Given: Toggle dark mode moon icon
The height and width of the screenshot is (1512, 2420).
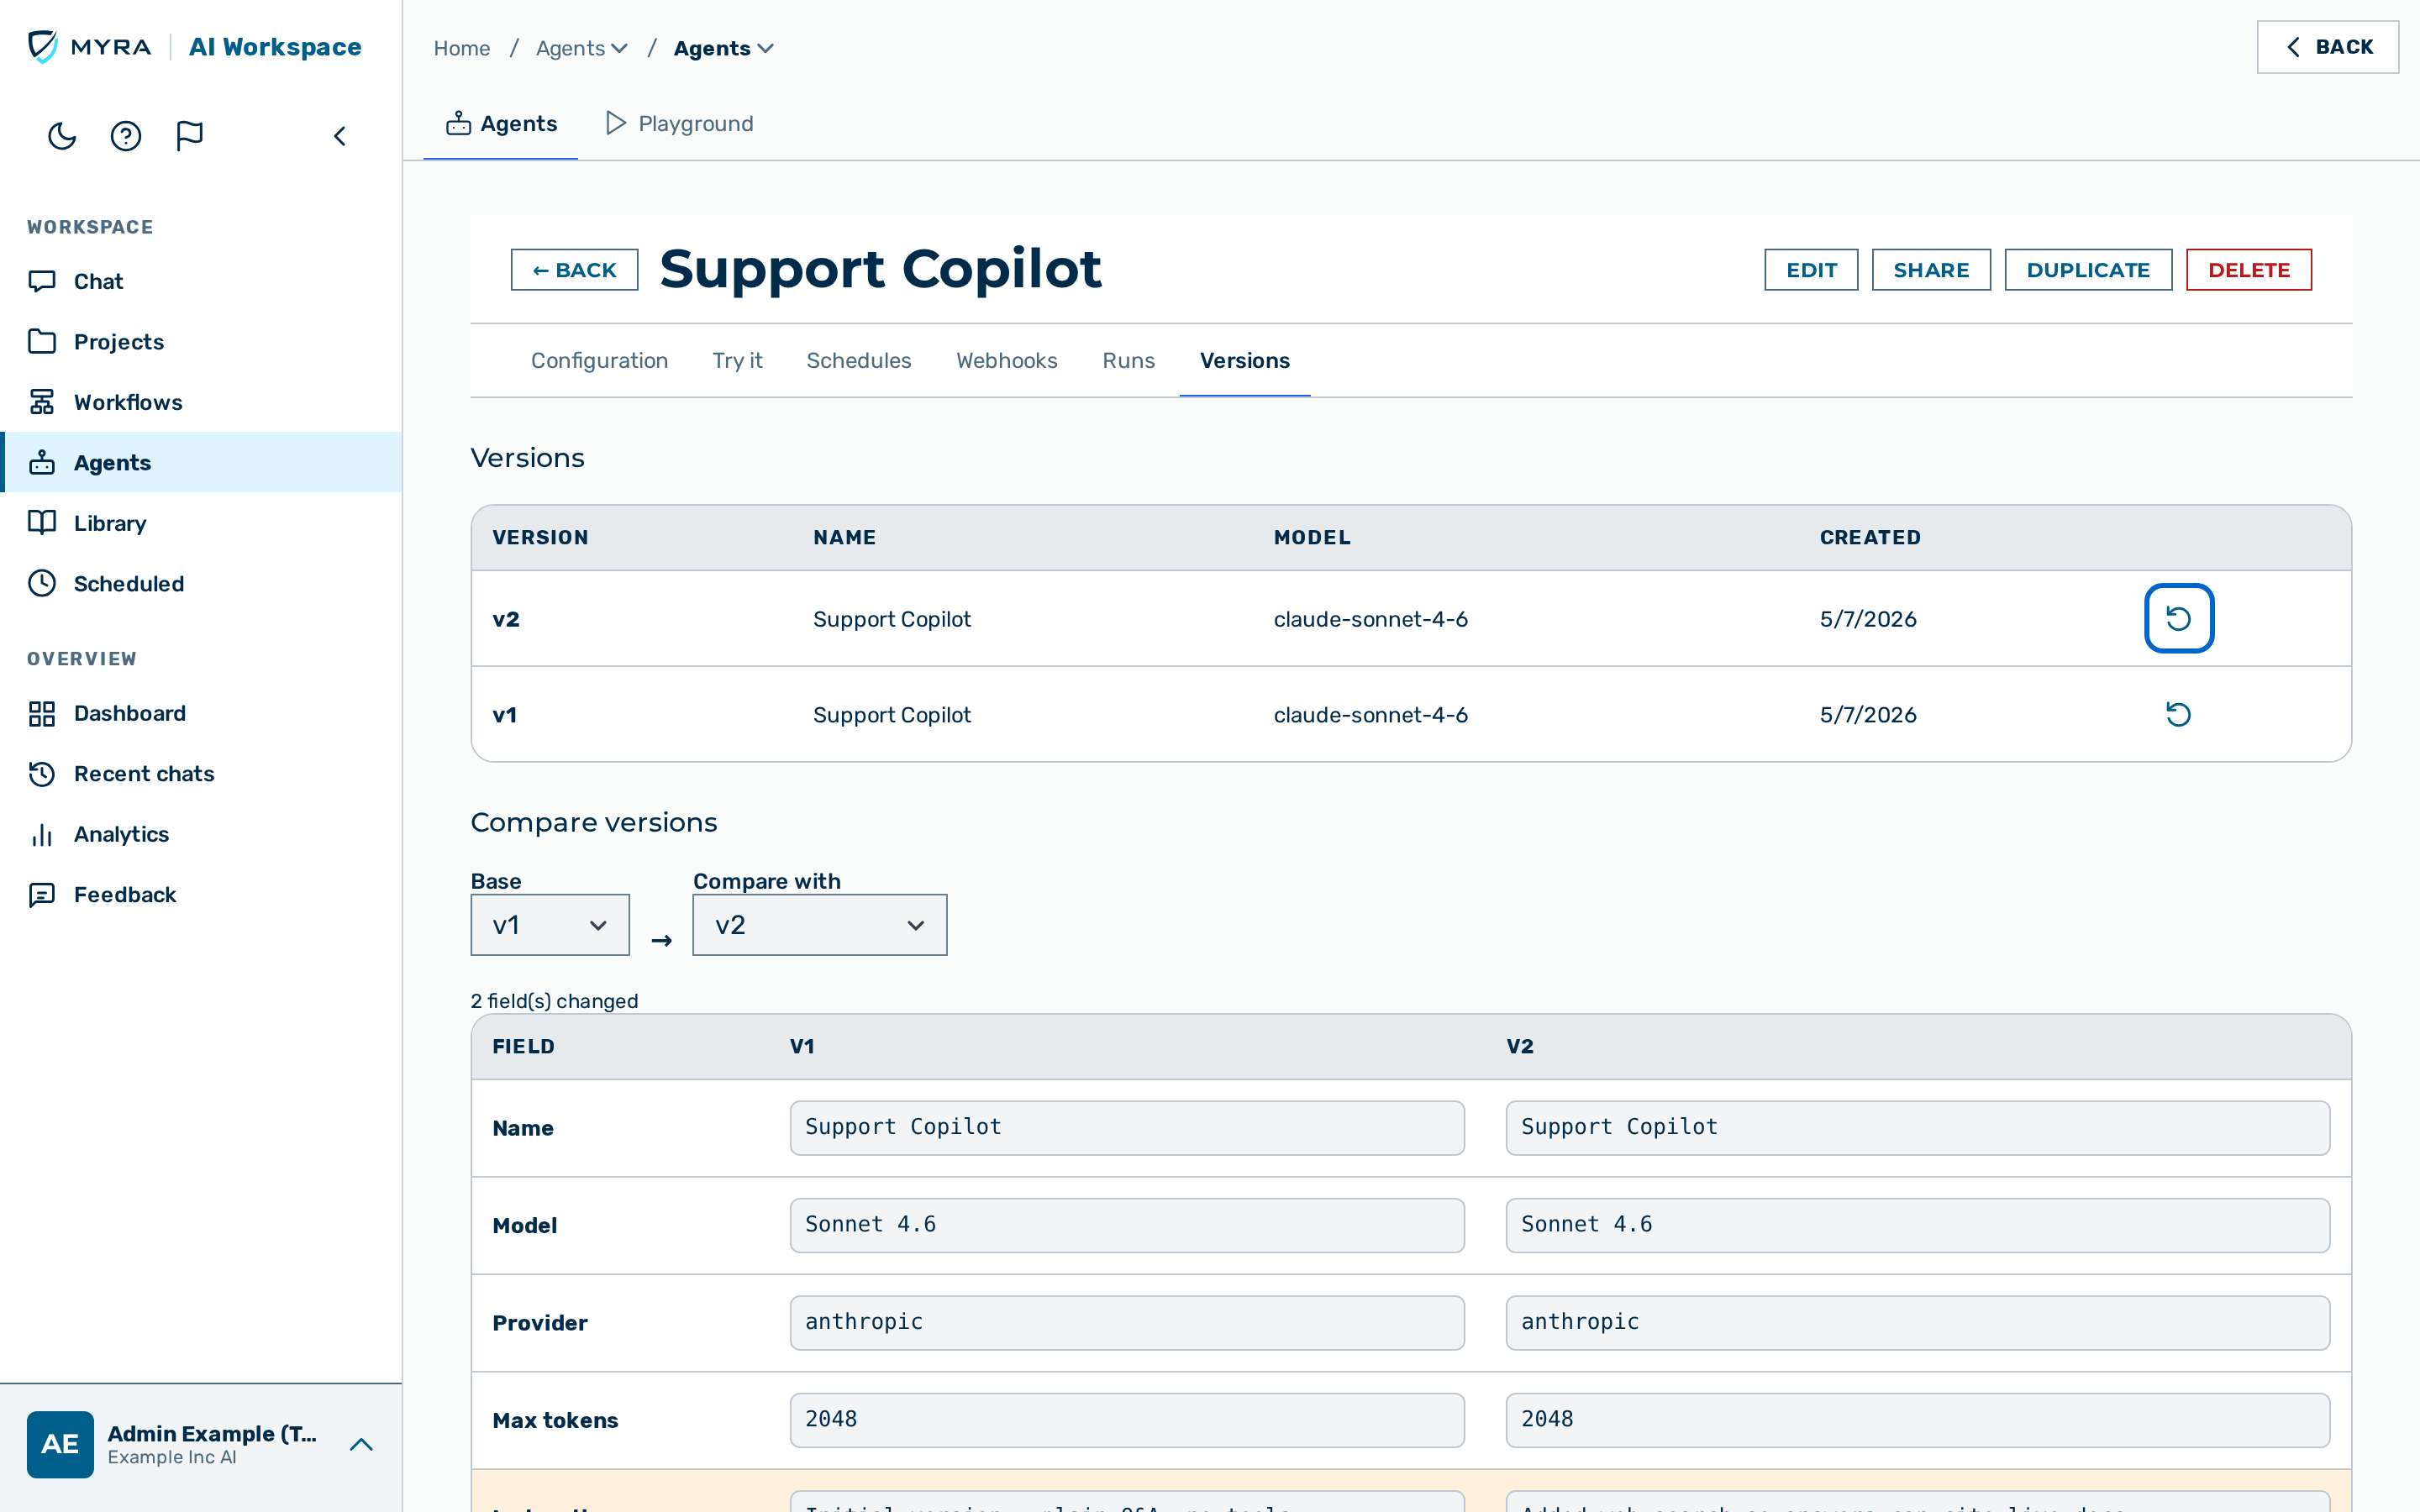Looking at the screenshot, I should coord(62,136).
